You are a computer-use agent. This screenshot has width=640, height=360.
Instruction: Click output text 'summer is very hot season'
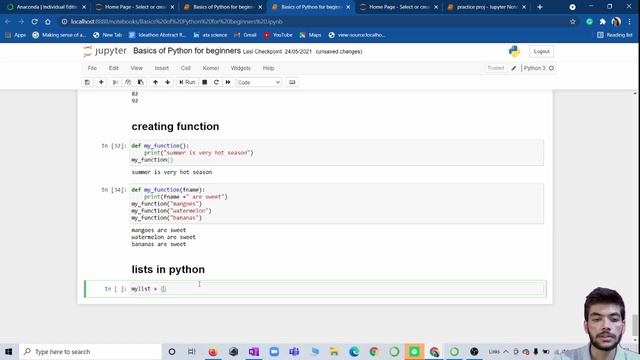tap(171, 172)
